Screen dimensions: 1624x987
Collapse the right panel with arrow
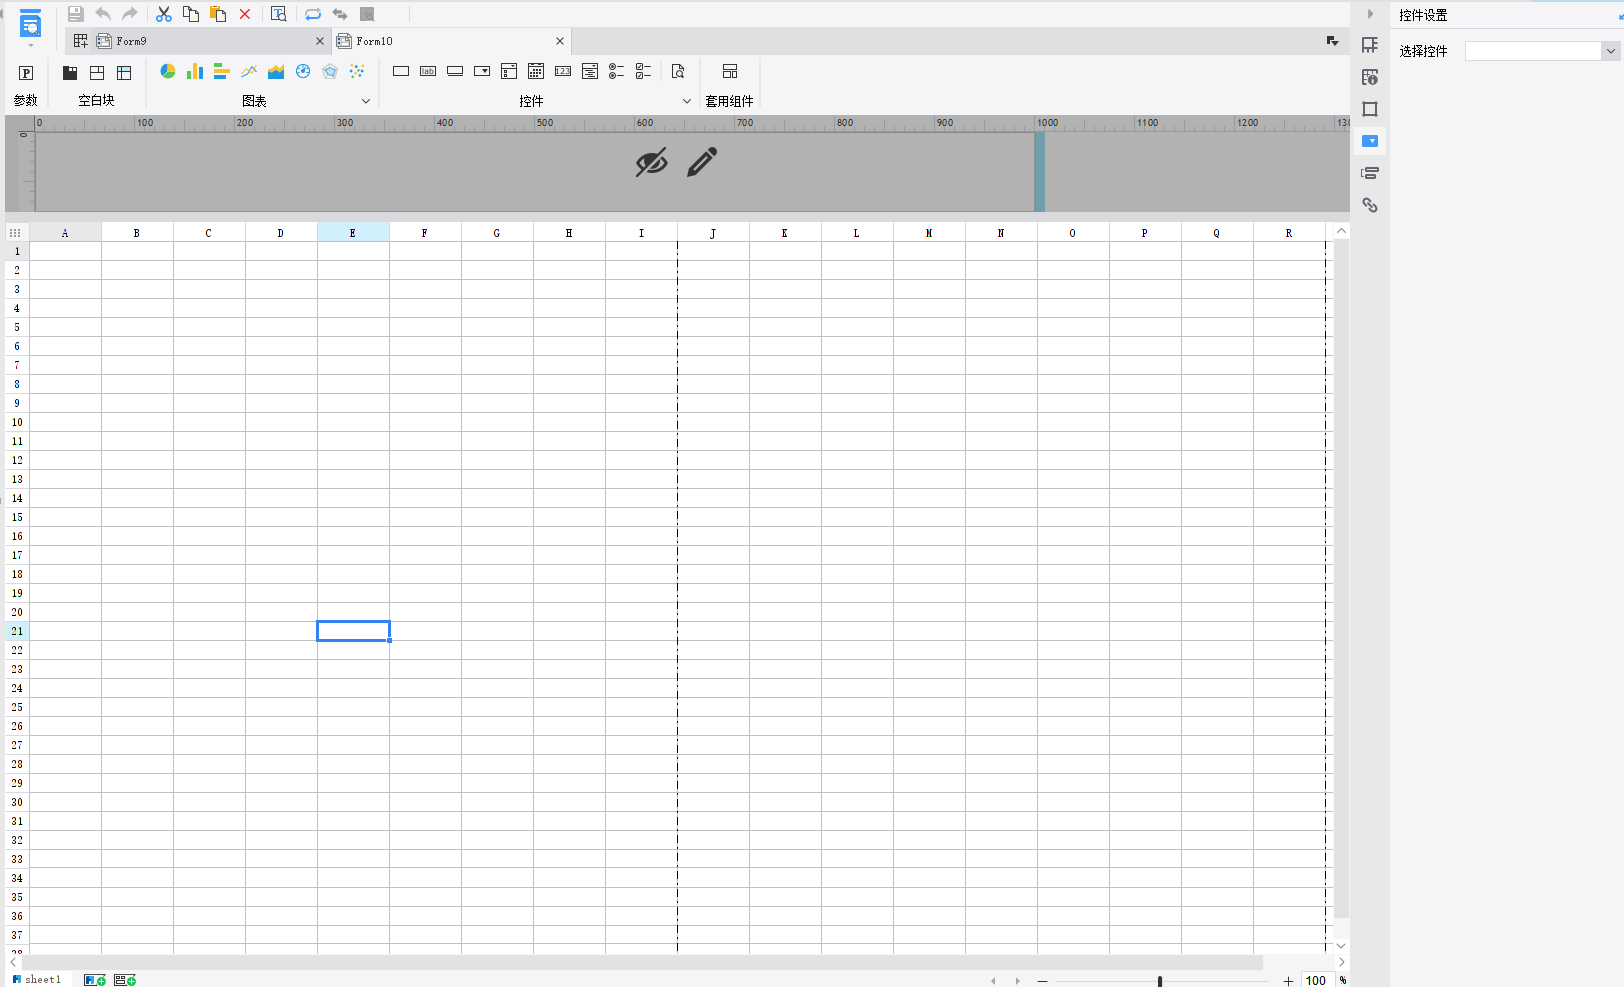1370,14
